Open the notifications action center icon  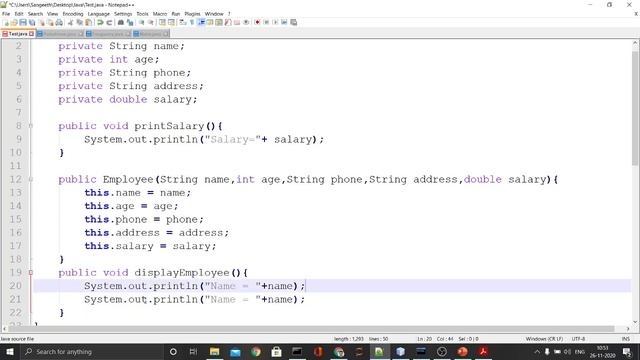coord(627,351)
